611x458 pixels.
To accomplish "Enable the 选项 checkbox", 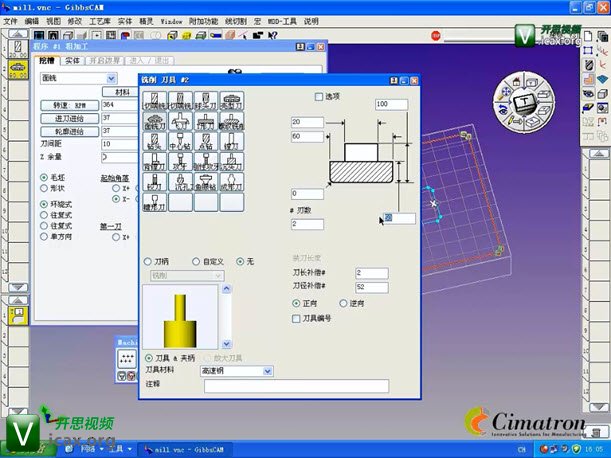I will click(319, 97).
